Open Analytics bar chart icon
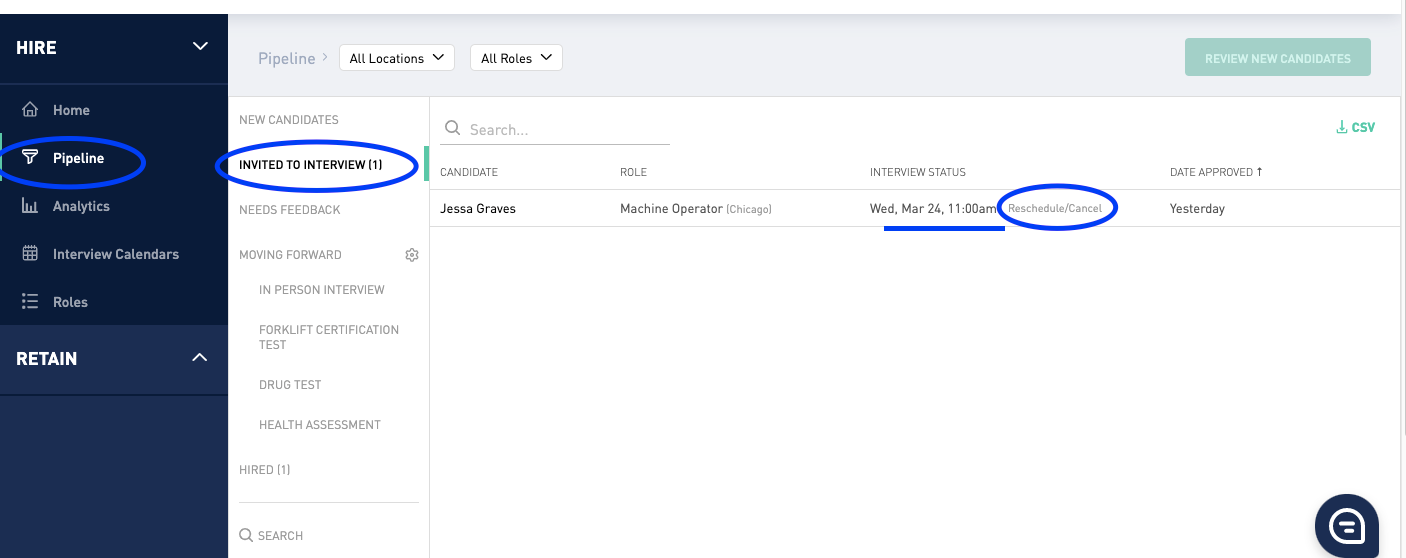 coord(31,206)
